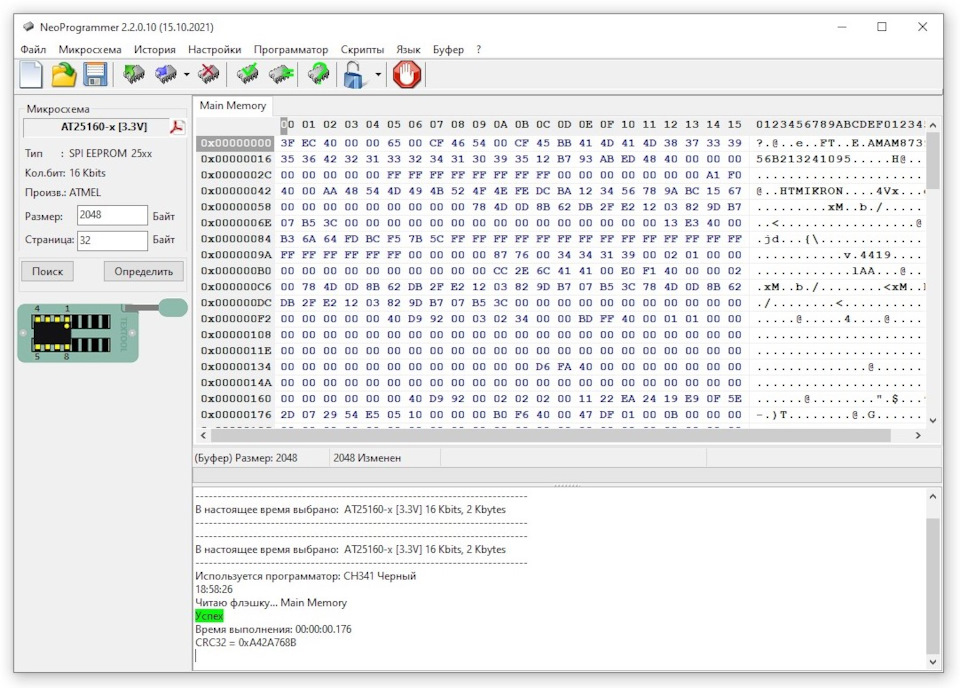Click the Поиск button
The height and width of the screenshot is (688, 960).
[x=48, y=271]
